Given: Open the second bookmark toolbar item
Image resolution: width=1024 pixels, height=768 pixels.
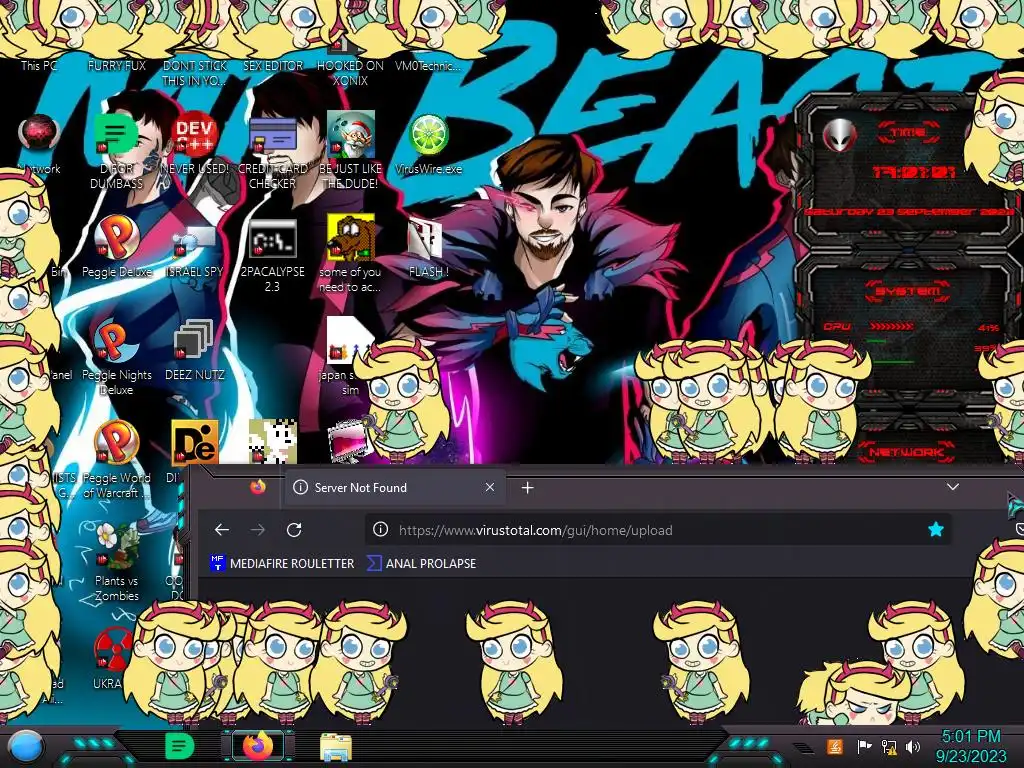Looking at the screenshot, I should click(421, 563).
